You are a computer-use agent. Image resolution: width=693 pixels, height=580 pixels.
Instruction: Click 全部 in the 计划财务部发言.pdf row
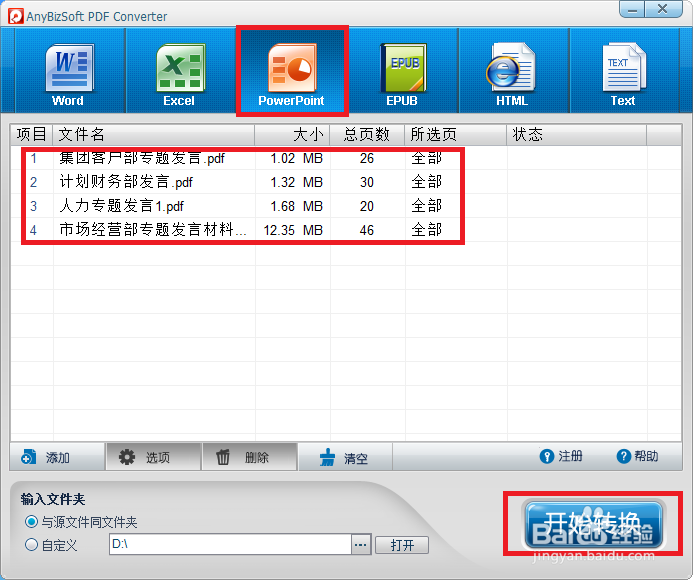426,182
